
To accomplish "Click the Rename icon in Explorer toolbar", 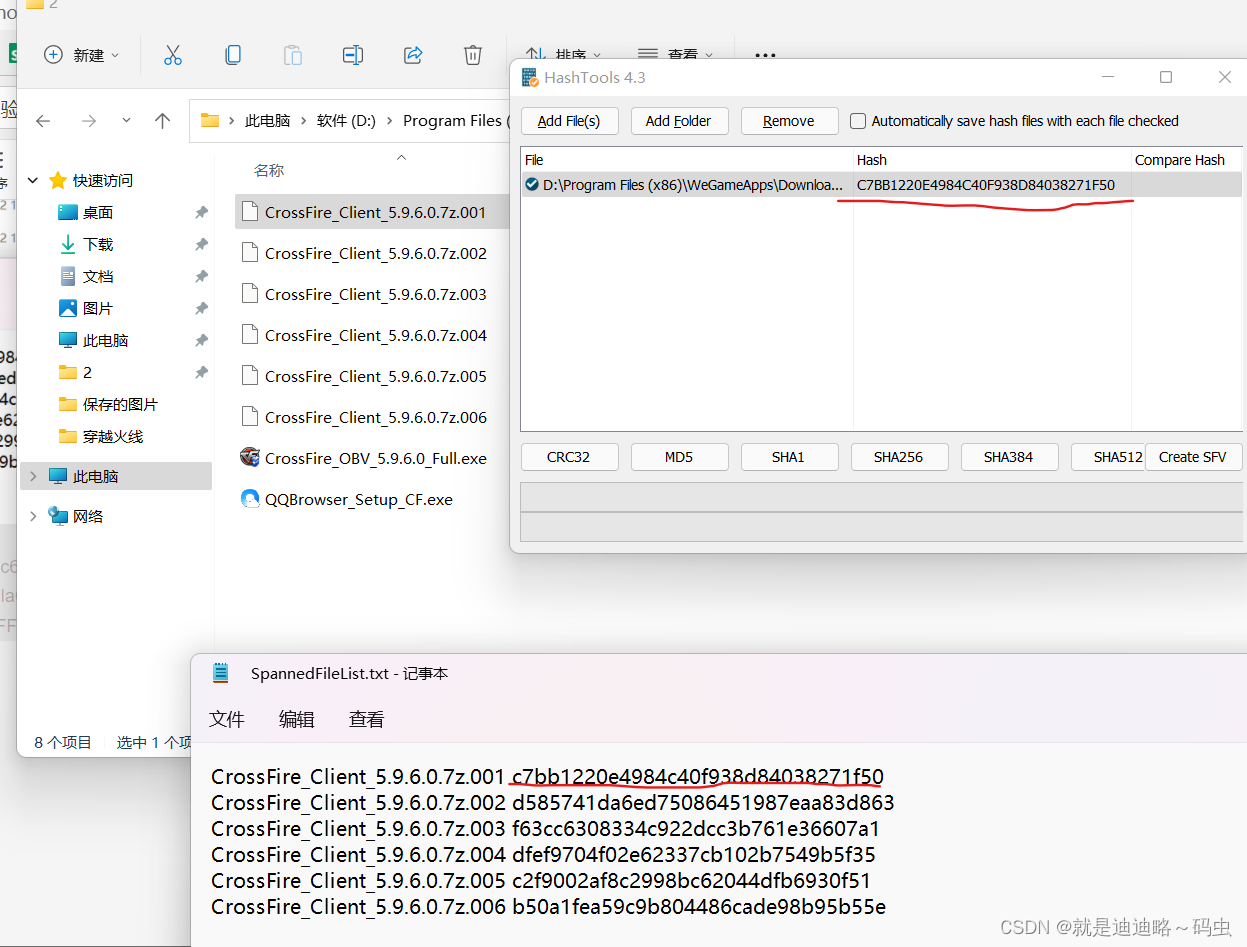I will (x=353, y=55).
